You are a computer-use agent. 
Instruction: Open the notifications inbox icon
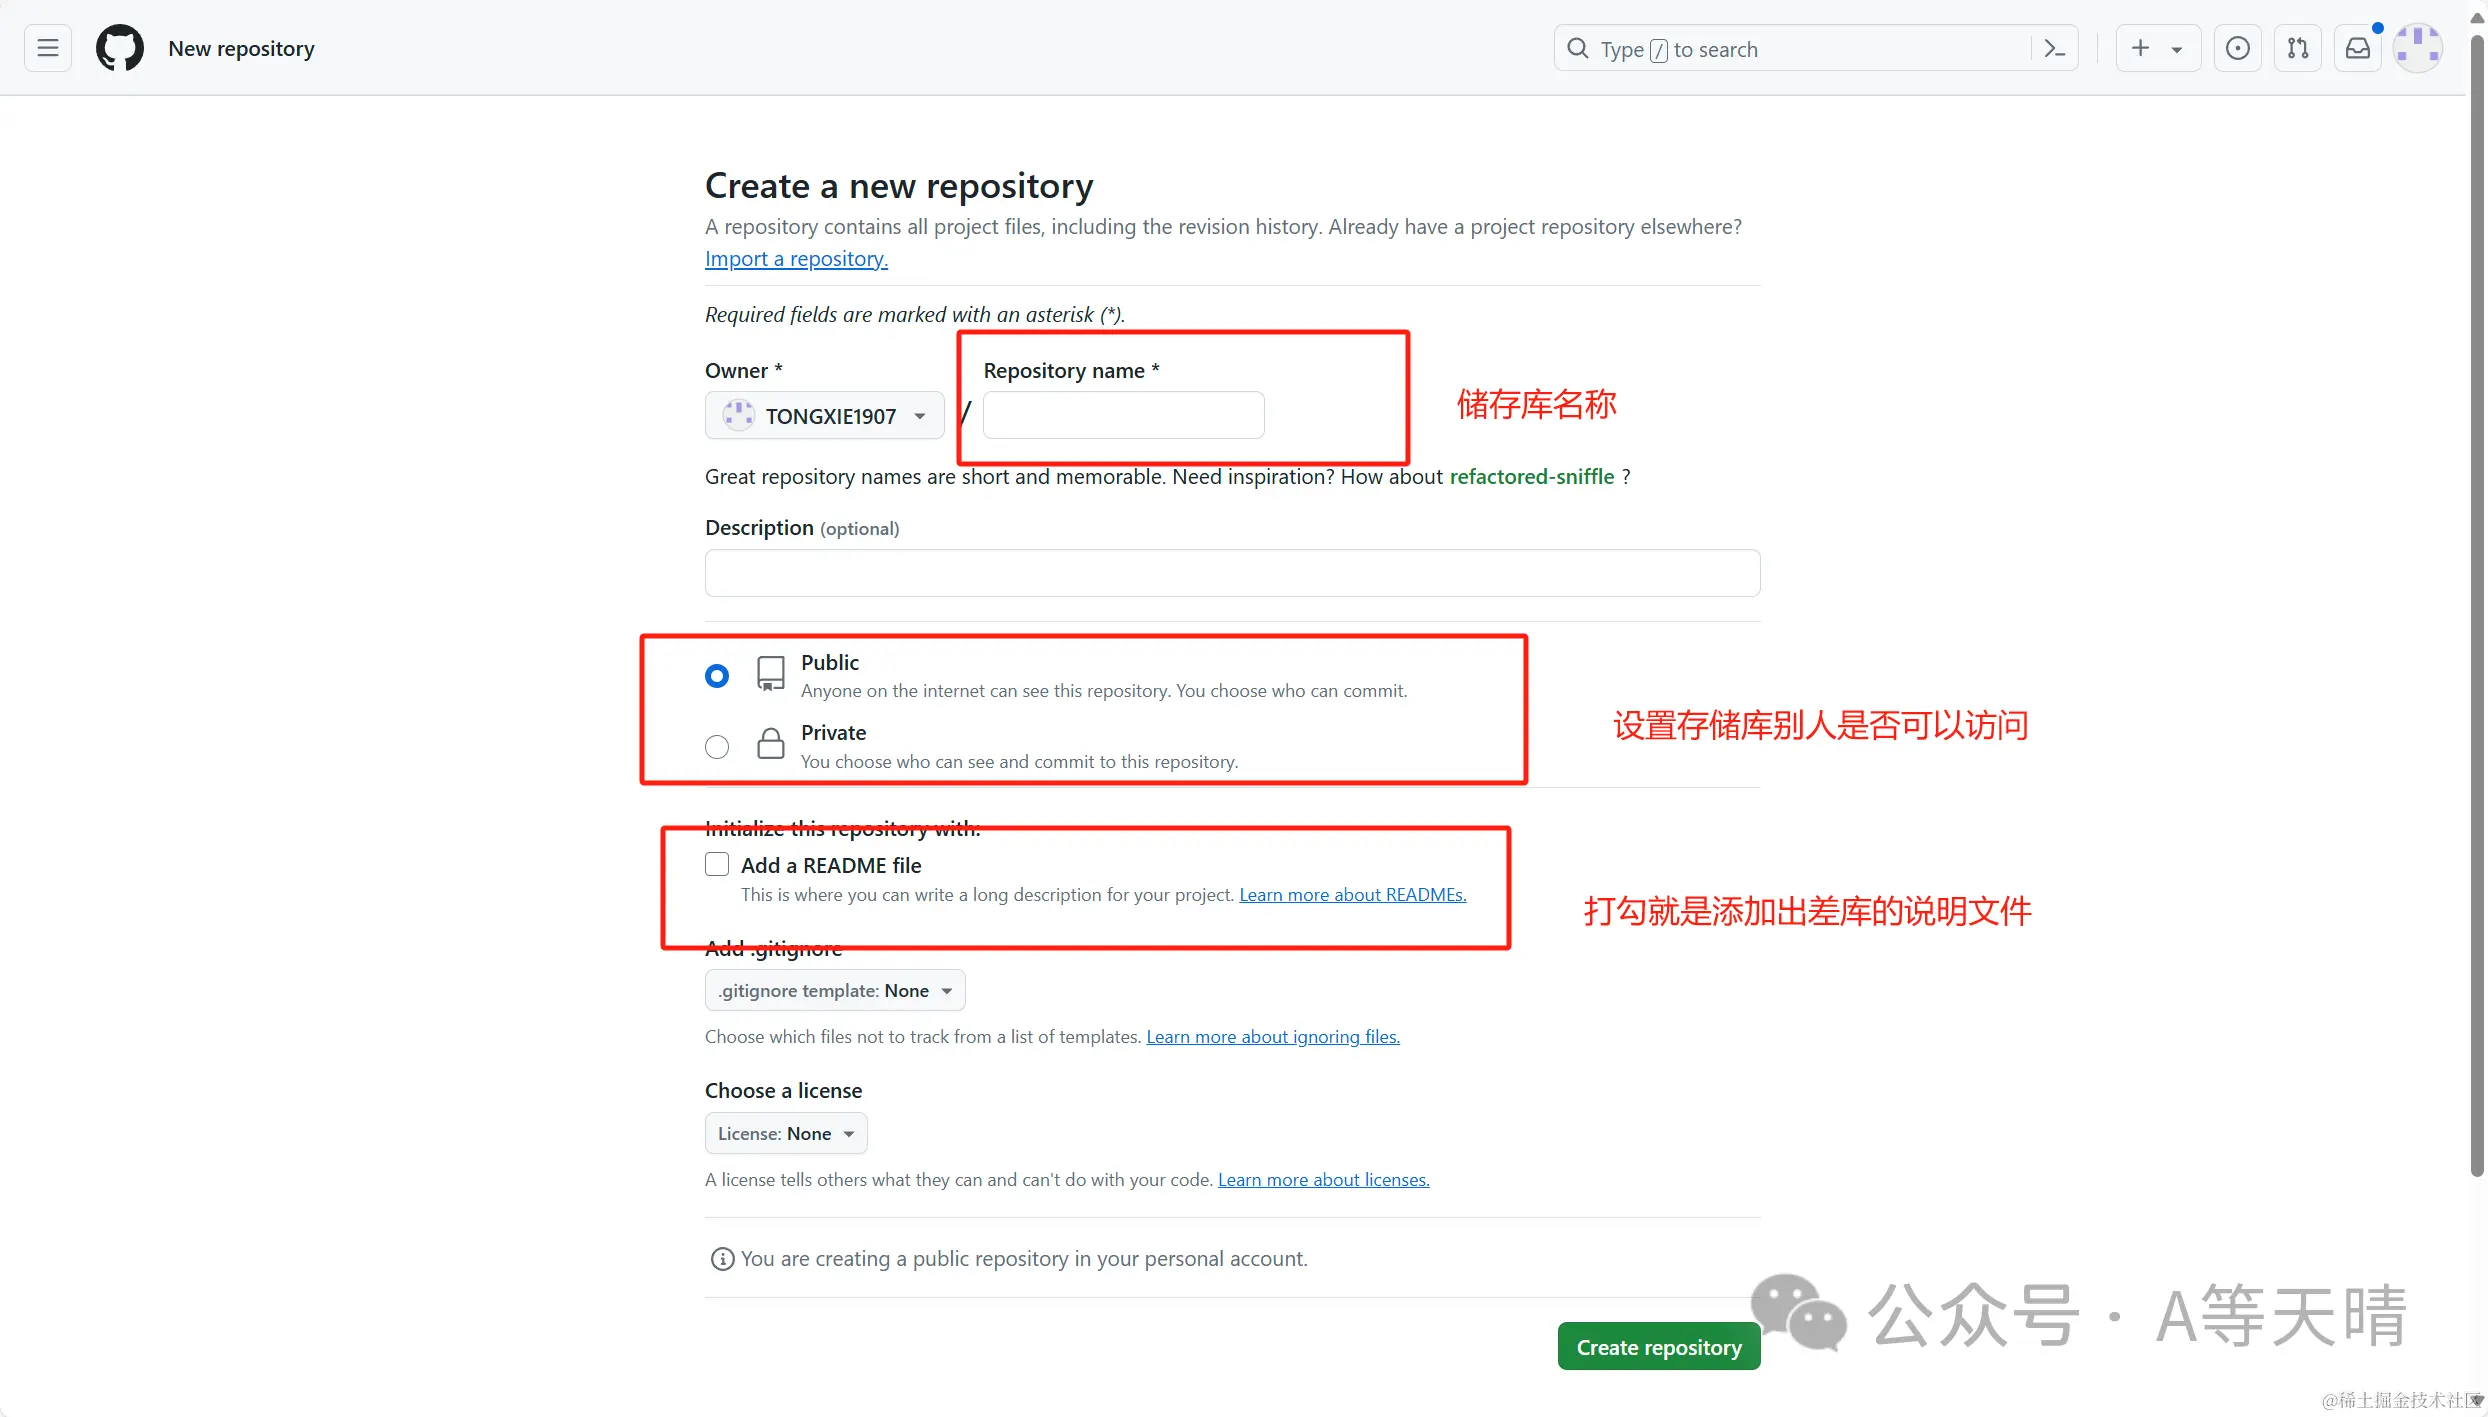(2357, 48)
